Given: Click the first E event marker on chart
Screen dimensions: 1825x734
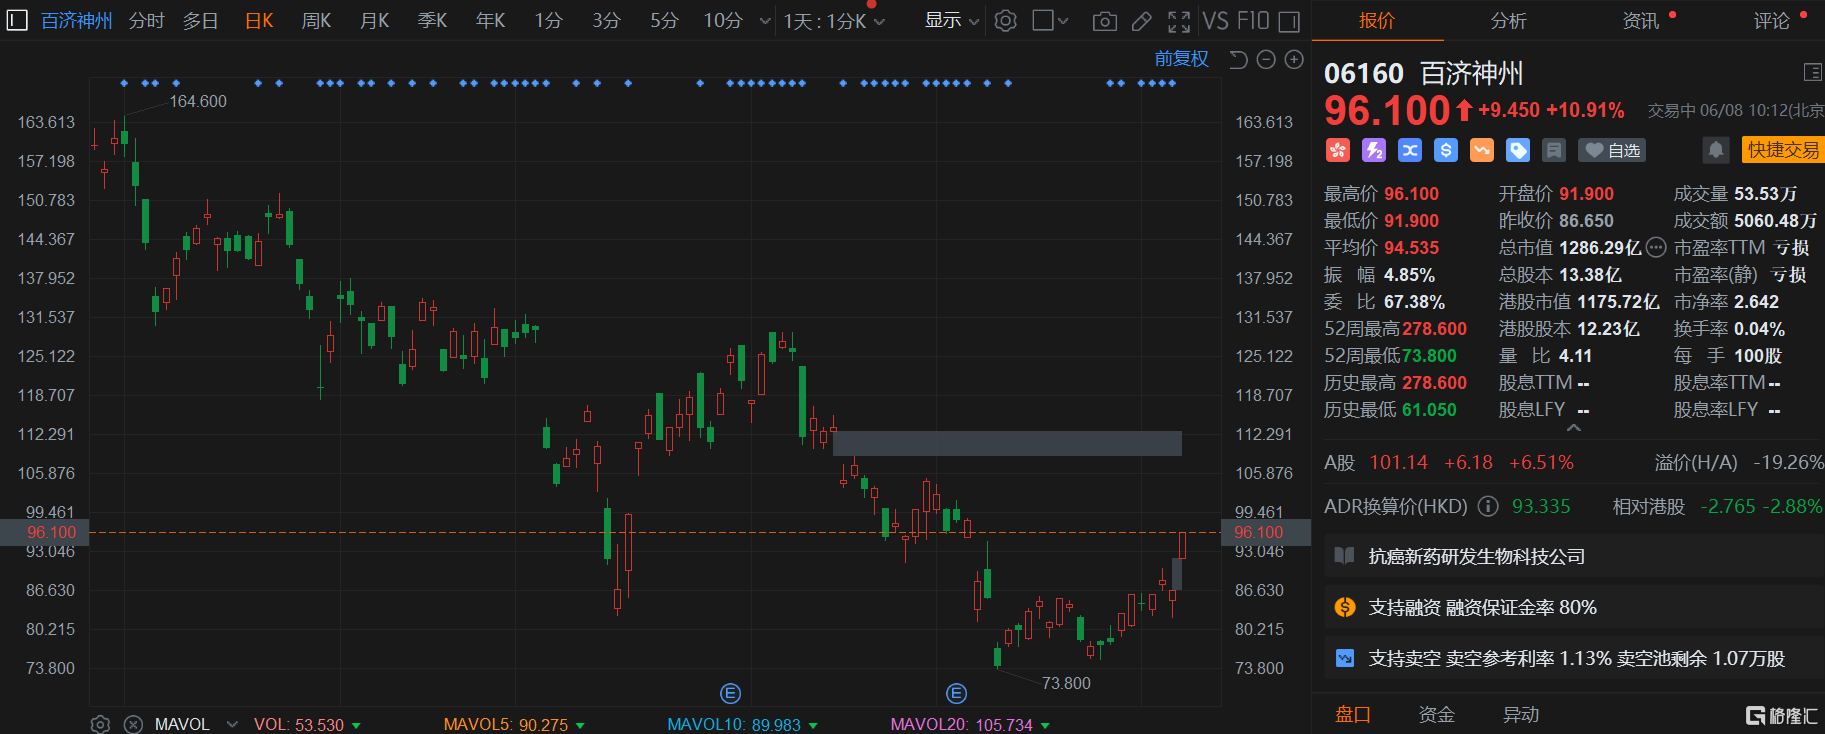Looking at the screenshot, I should [x=730, y=693].
